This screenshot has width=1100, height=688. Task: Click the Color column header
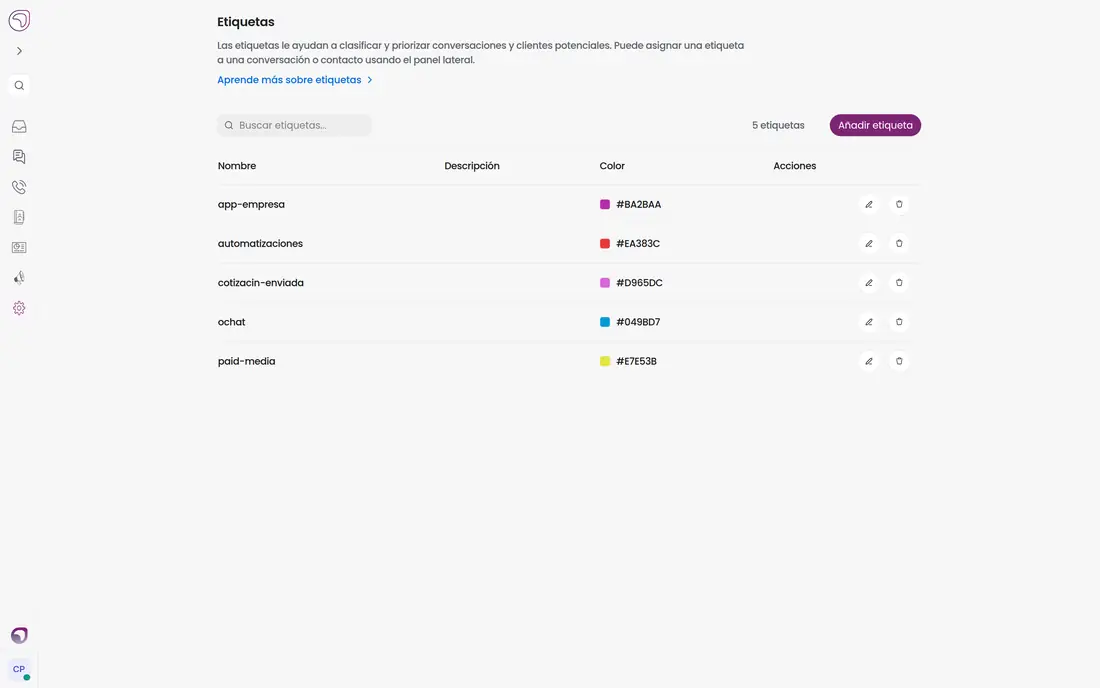(x=612, y=166)
